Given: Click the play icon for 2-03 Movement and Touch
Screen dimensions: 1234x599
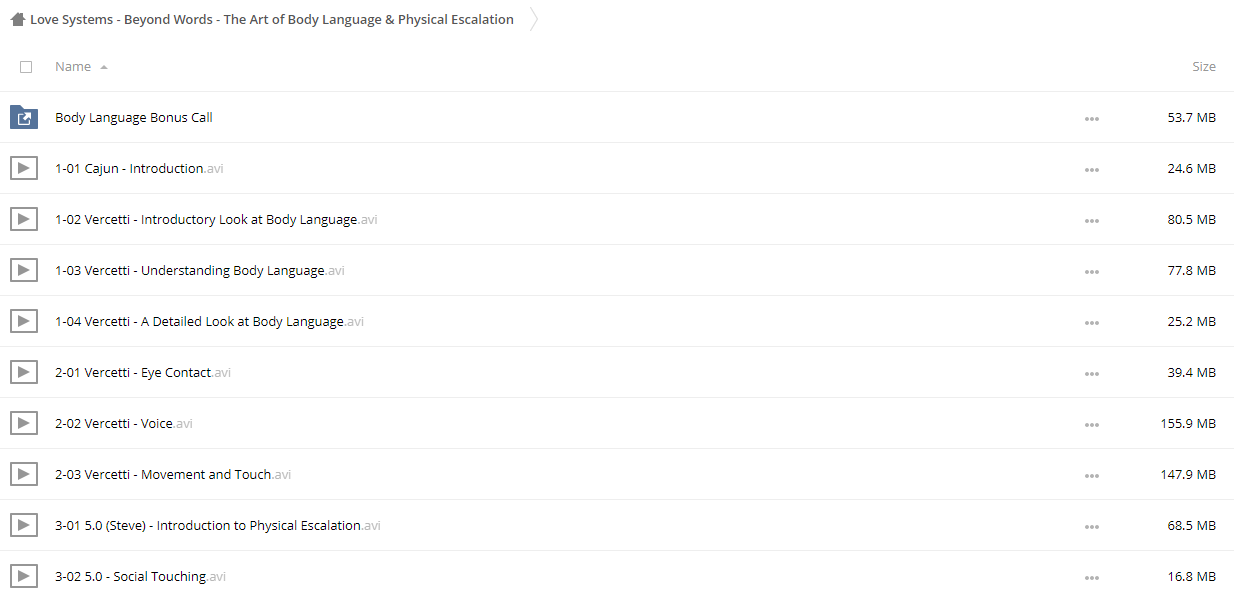Looking at the screenshot, I should tap(24, 474).
